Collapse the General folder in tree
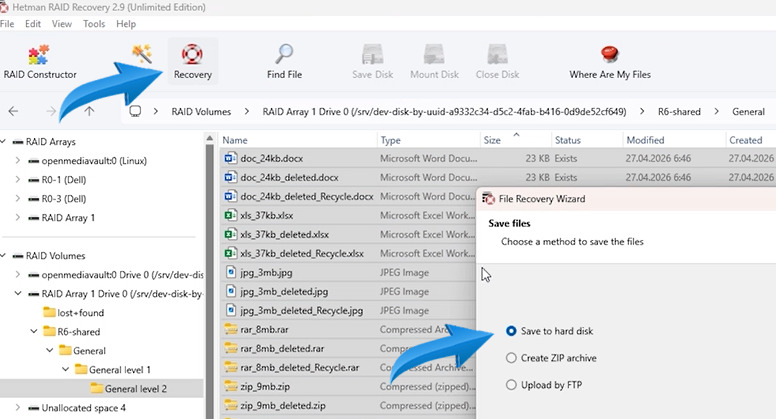Viewport: 776px width, 419px height. pyautogui.click(x=49, y=350)
